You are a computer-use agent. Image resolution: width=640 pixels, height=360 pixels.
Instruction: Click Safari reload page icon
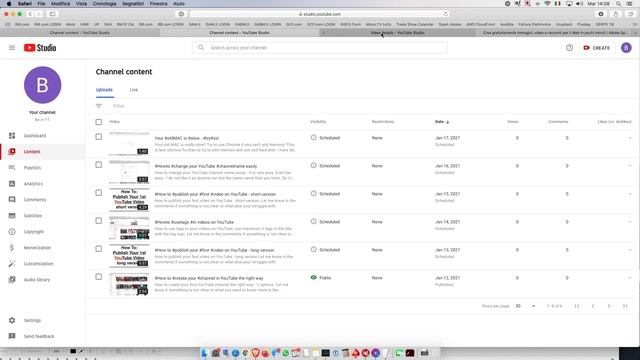[445, 14]
